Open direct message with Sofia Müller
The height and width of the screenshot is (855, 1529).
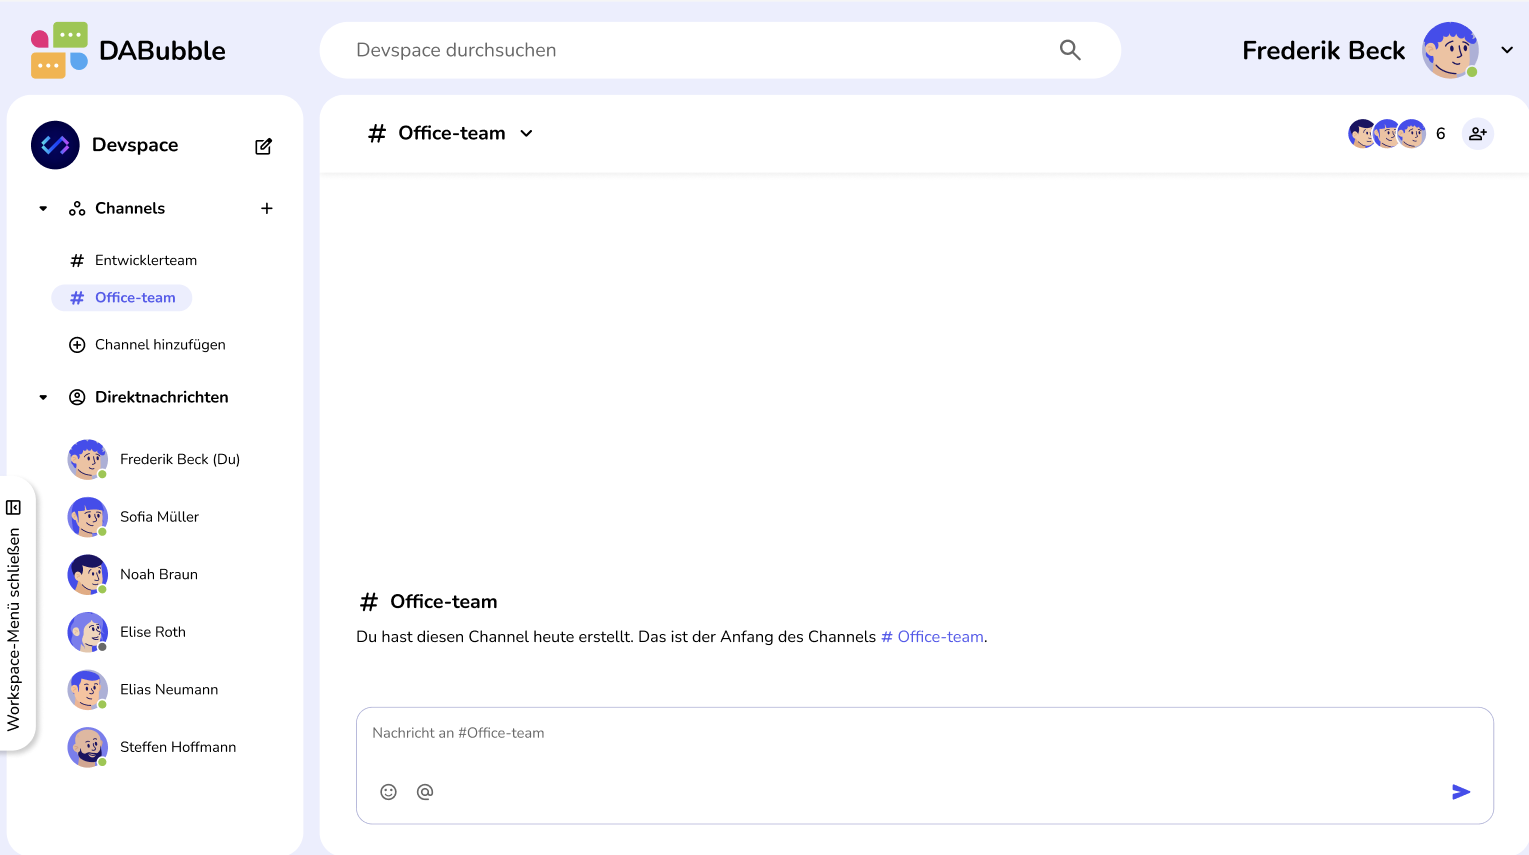pyautogui.click(x=159, y=517)
